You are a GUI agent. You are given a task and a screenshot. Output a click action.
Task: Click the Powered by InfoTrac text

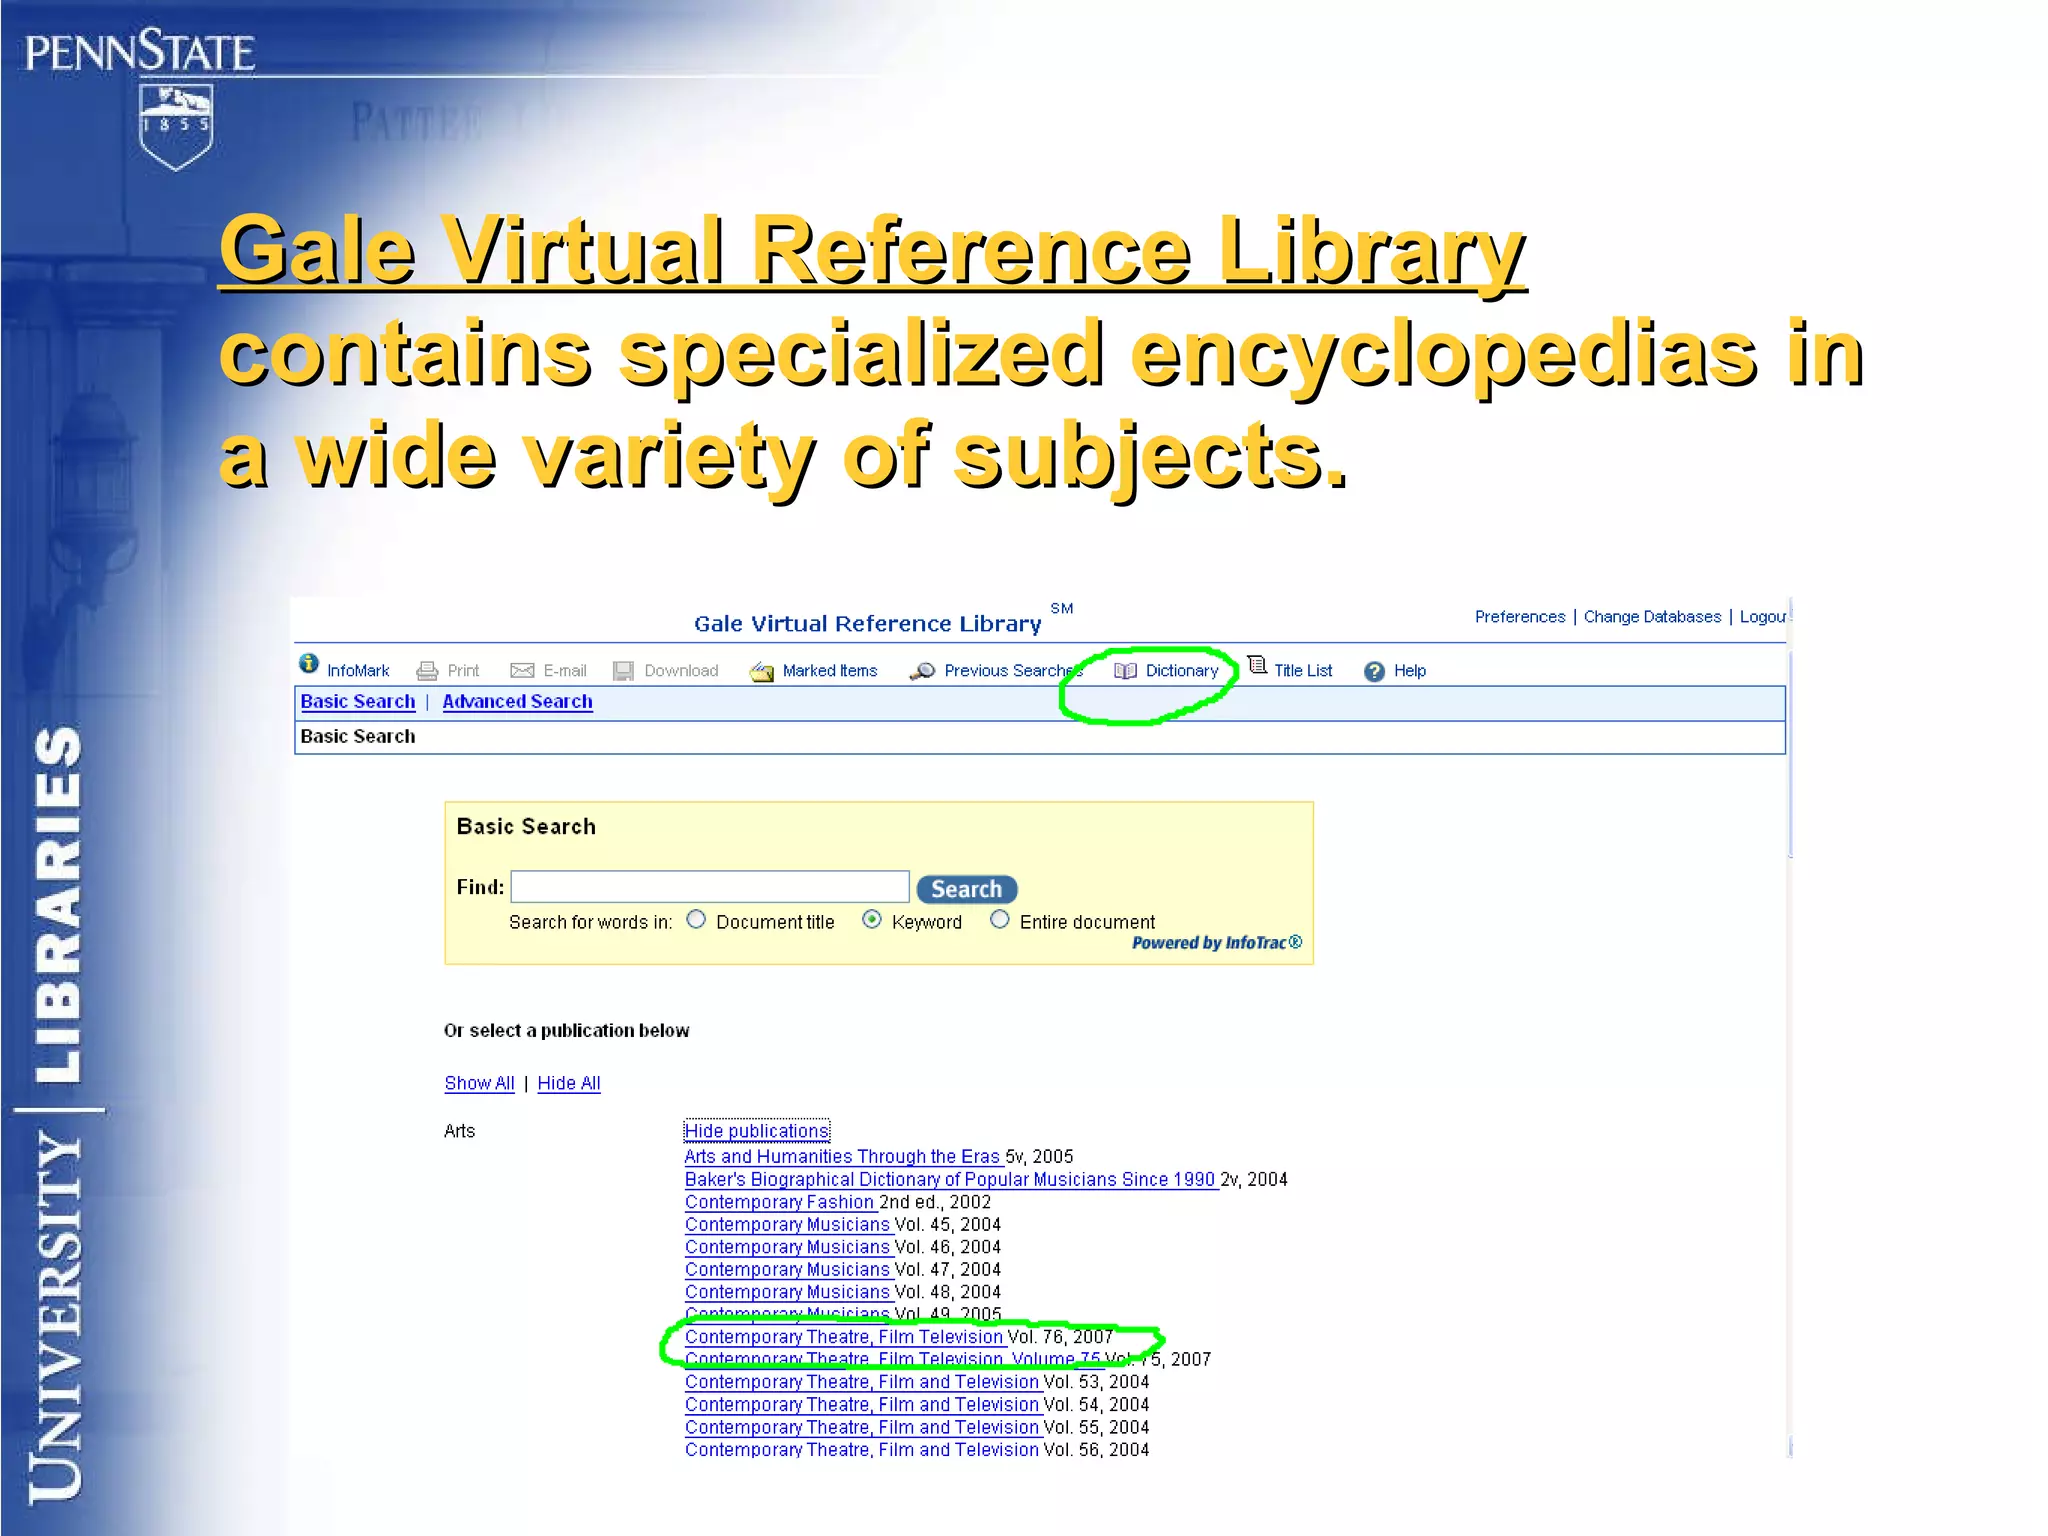click(x=1217, y=943)
